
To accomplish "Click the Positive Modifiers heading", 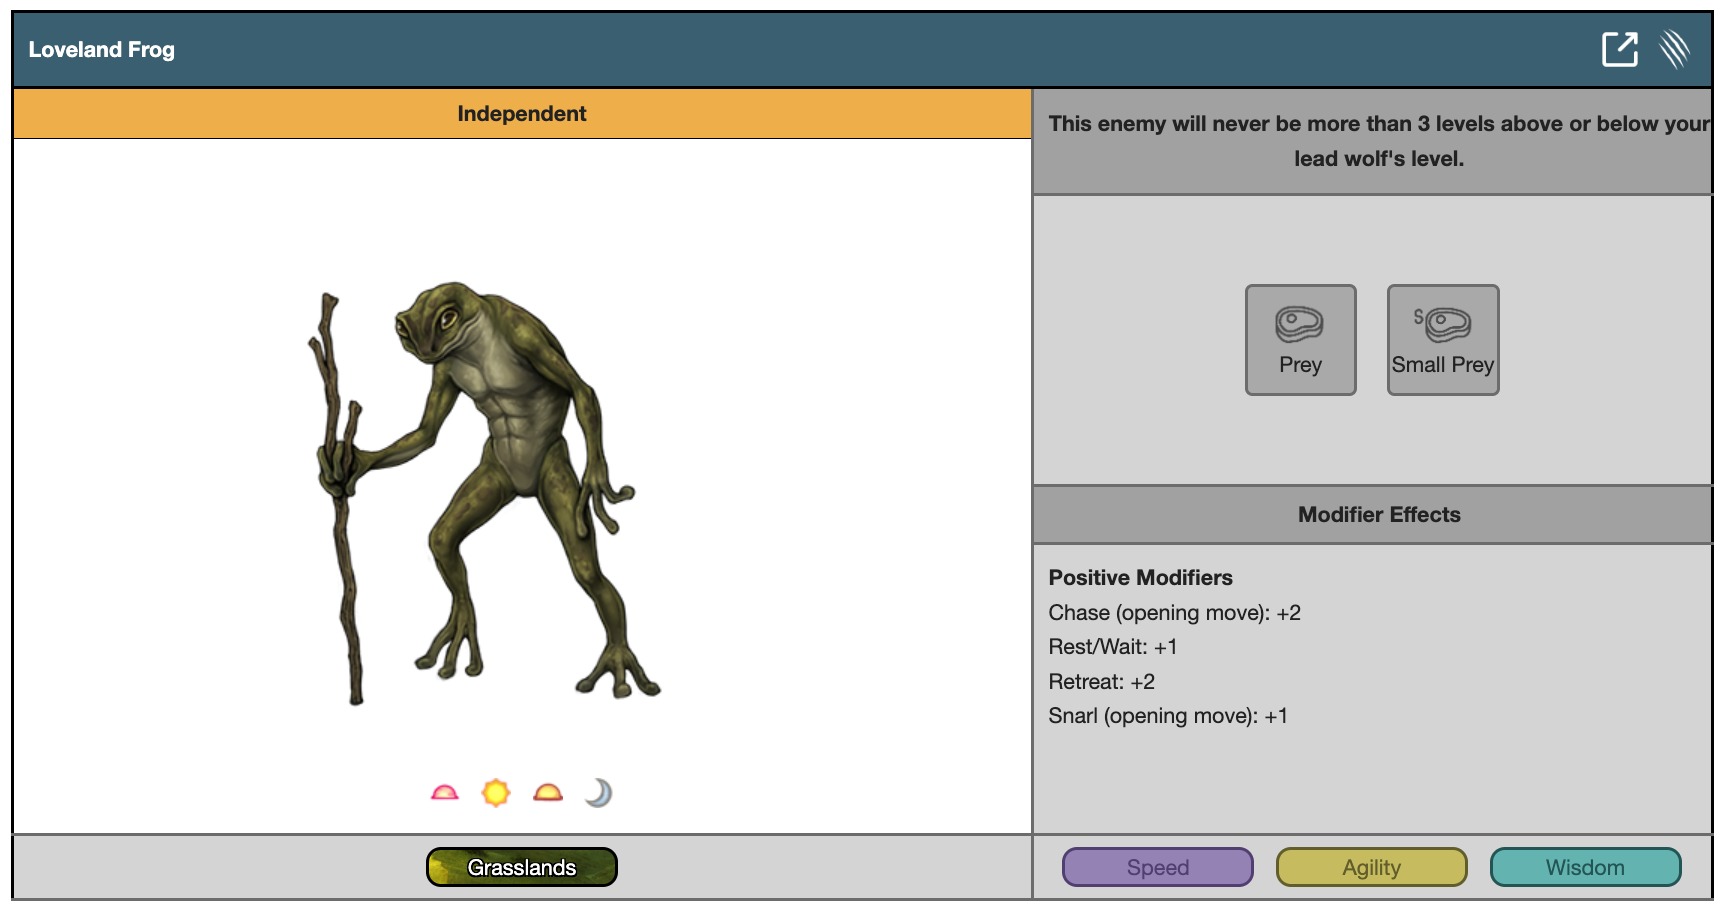I will [1140, 578].
